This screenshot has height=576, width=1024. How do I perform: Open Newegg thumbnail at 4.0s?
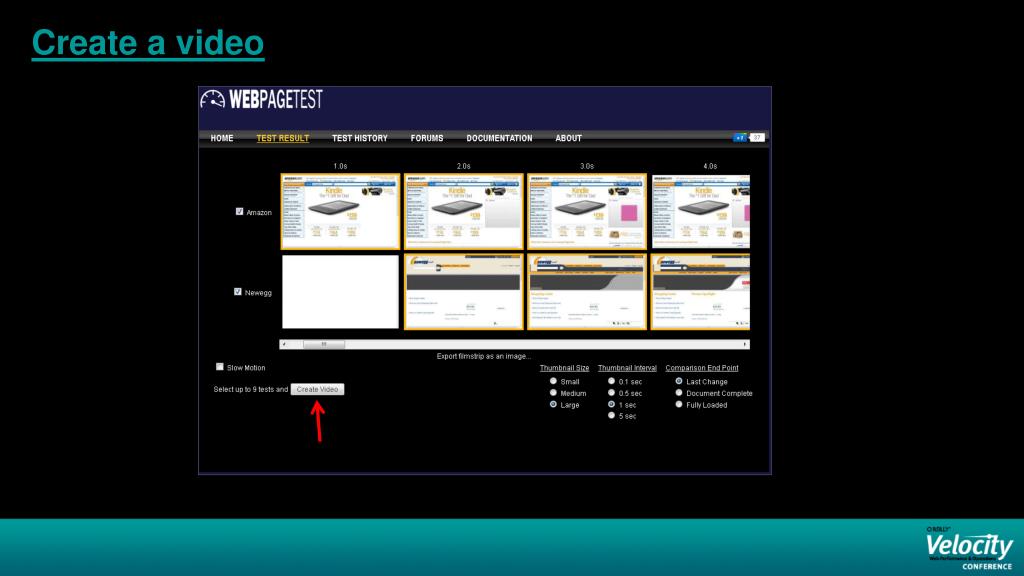pyautogui.click(x=700, y=292)
